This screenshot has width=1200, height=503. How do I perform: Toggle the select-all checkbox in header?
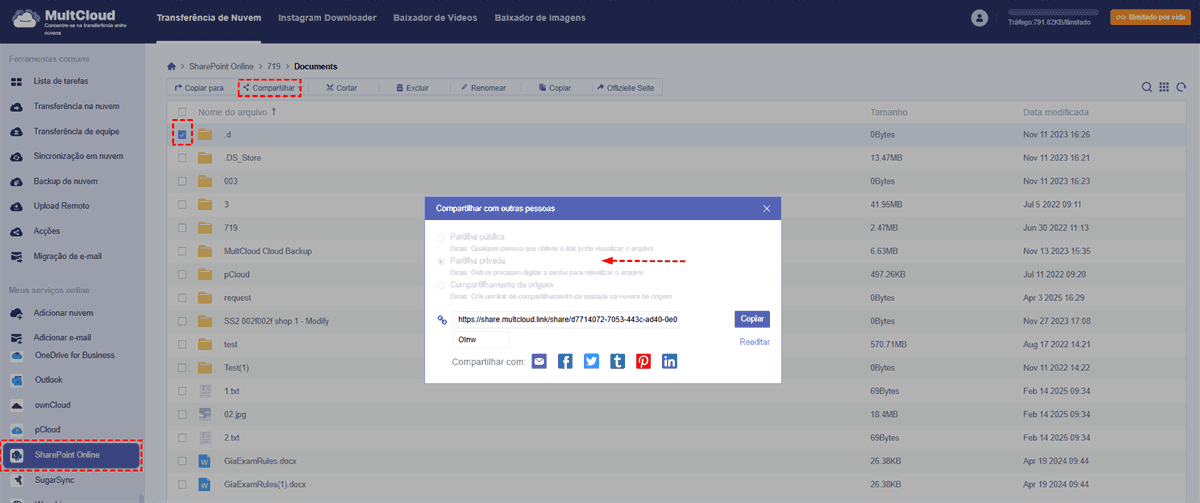pyautogui.click(x=181, y=112)
